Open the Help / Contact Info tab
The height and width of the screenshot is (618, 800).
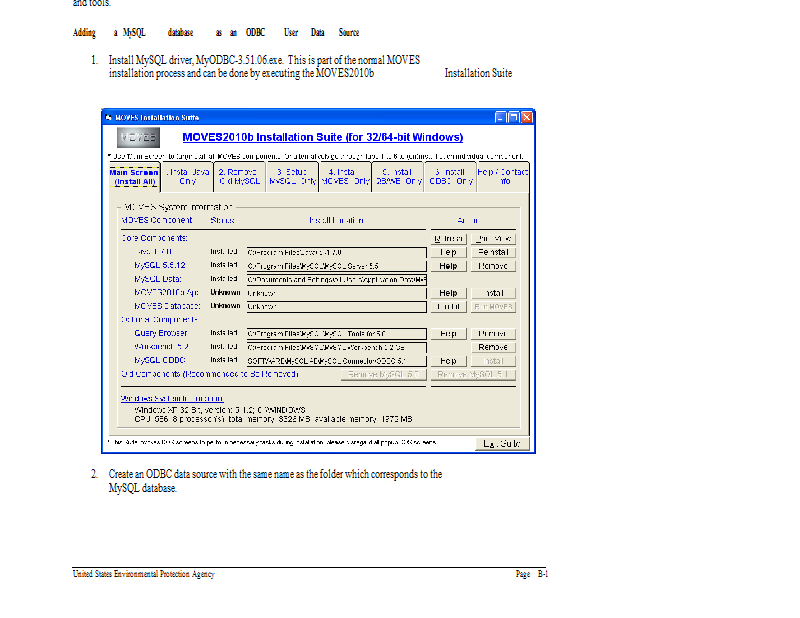(x=505, y=177)
